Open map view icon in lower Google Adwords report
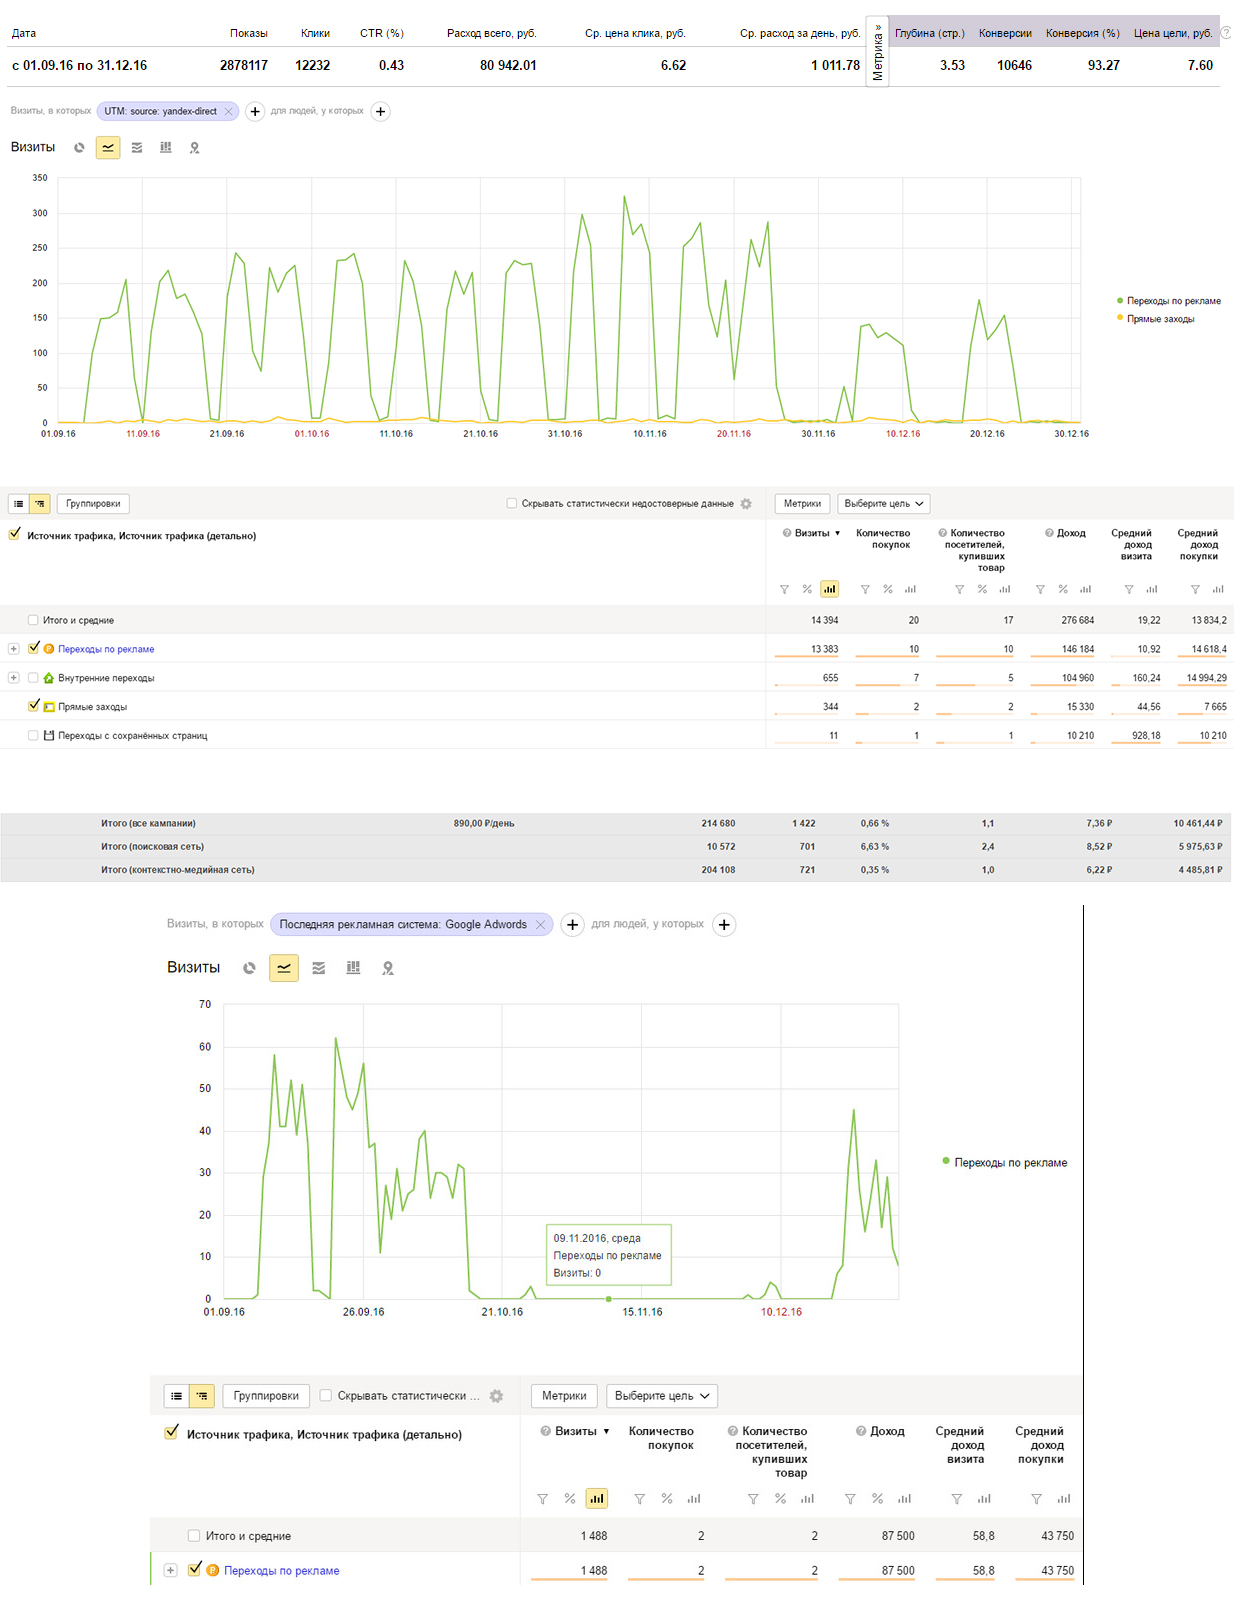 388,968
